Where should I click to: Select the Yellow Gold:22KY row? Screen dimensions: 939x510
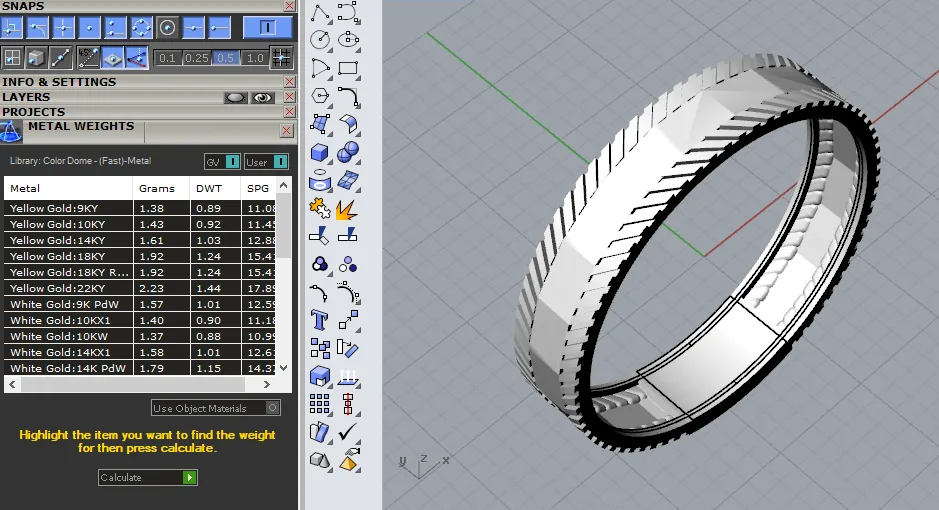pos(140,288)
